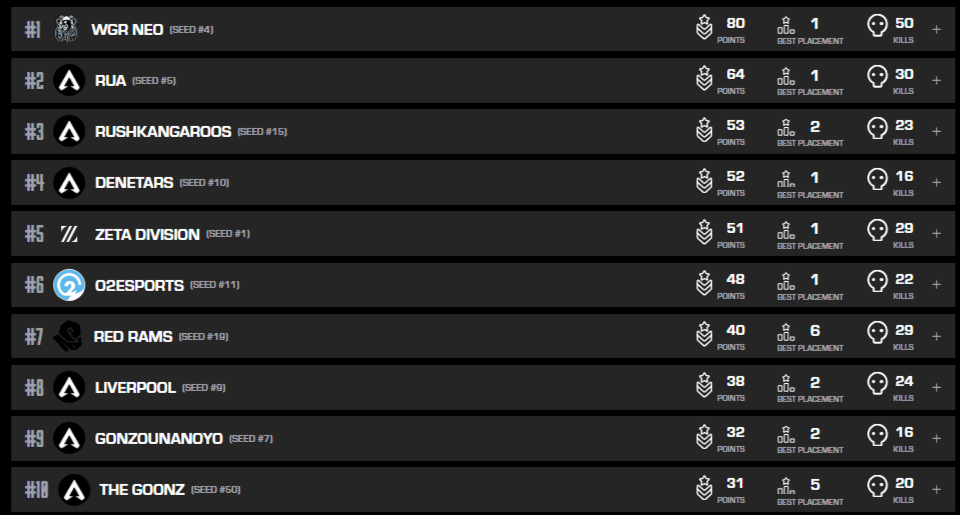Click the ZETA DIVISION team logo
This screenshot has height=515, width=960.
coord(69,234)
